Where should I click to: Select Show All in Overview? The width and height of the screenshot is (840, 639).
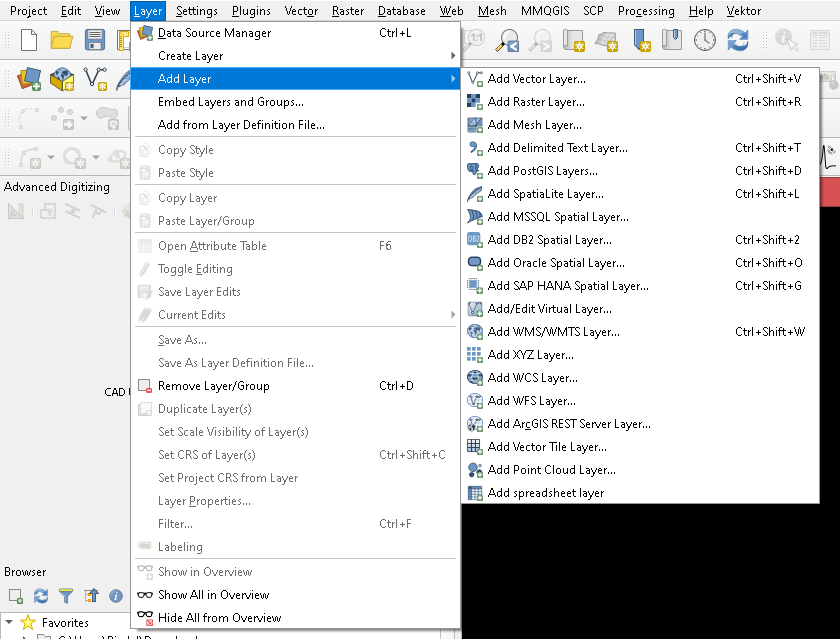295,595
